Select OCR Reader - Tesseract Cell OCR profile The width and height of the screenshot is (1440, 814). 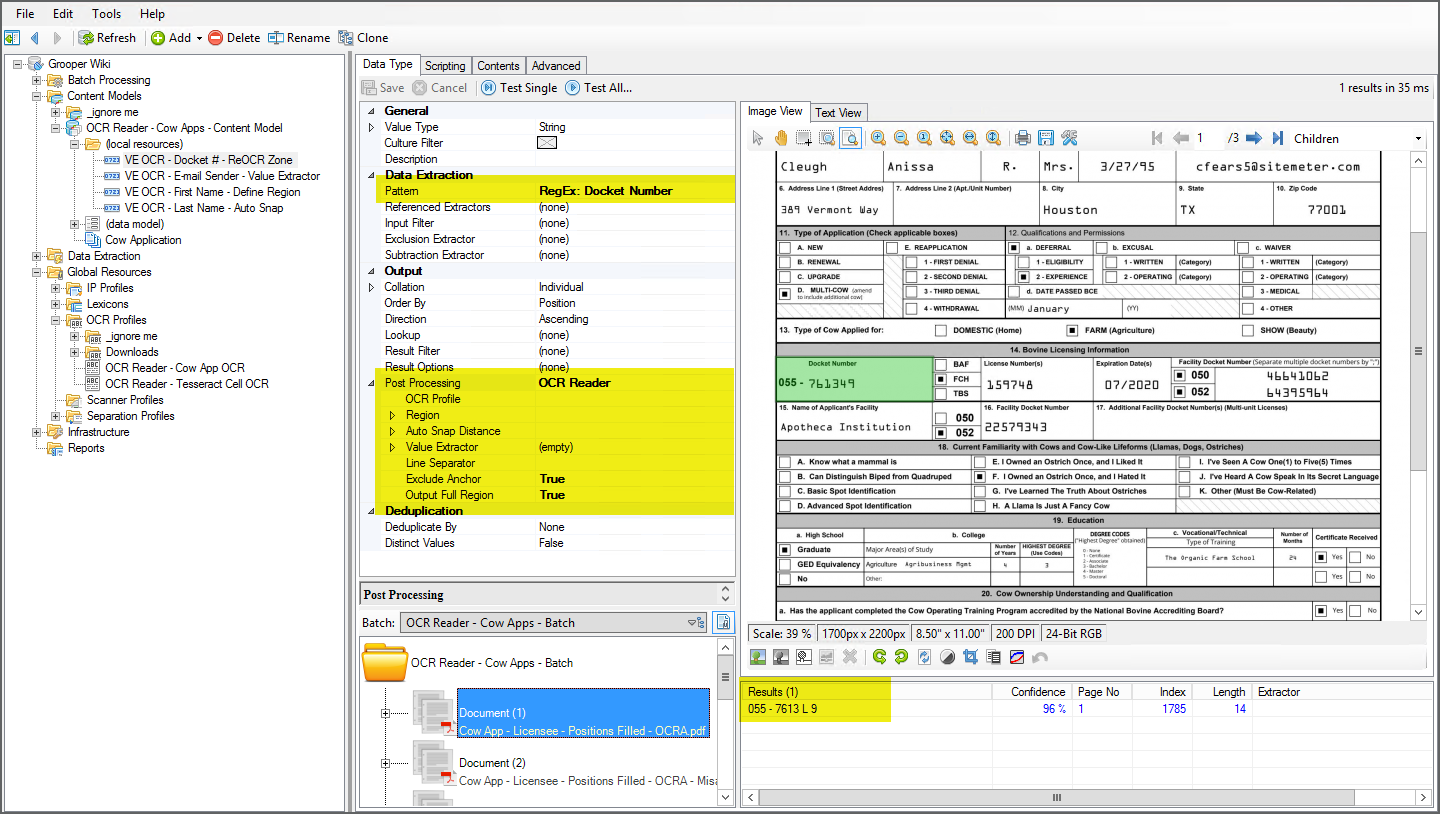pos(186,384)
